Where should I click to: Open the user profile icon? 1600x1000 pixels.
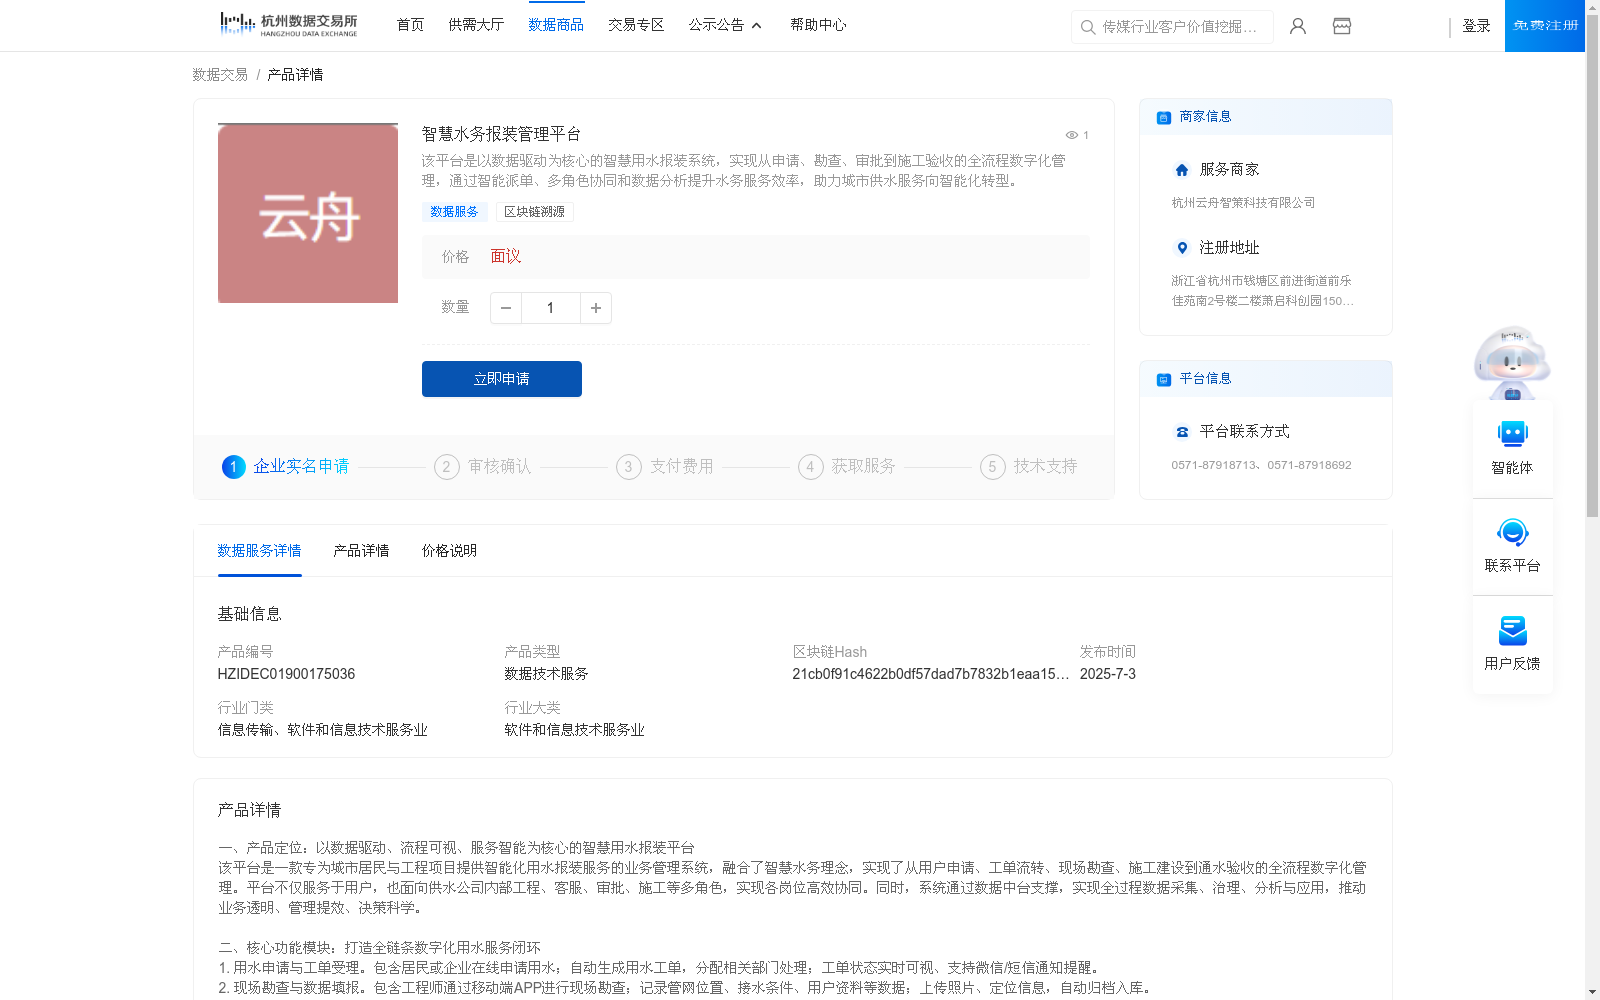click(x=1298, y=26)
